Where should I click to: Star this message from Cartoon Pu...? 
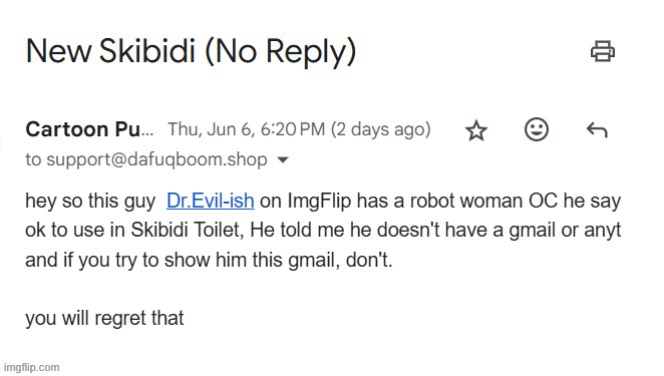click(476, 130)
